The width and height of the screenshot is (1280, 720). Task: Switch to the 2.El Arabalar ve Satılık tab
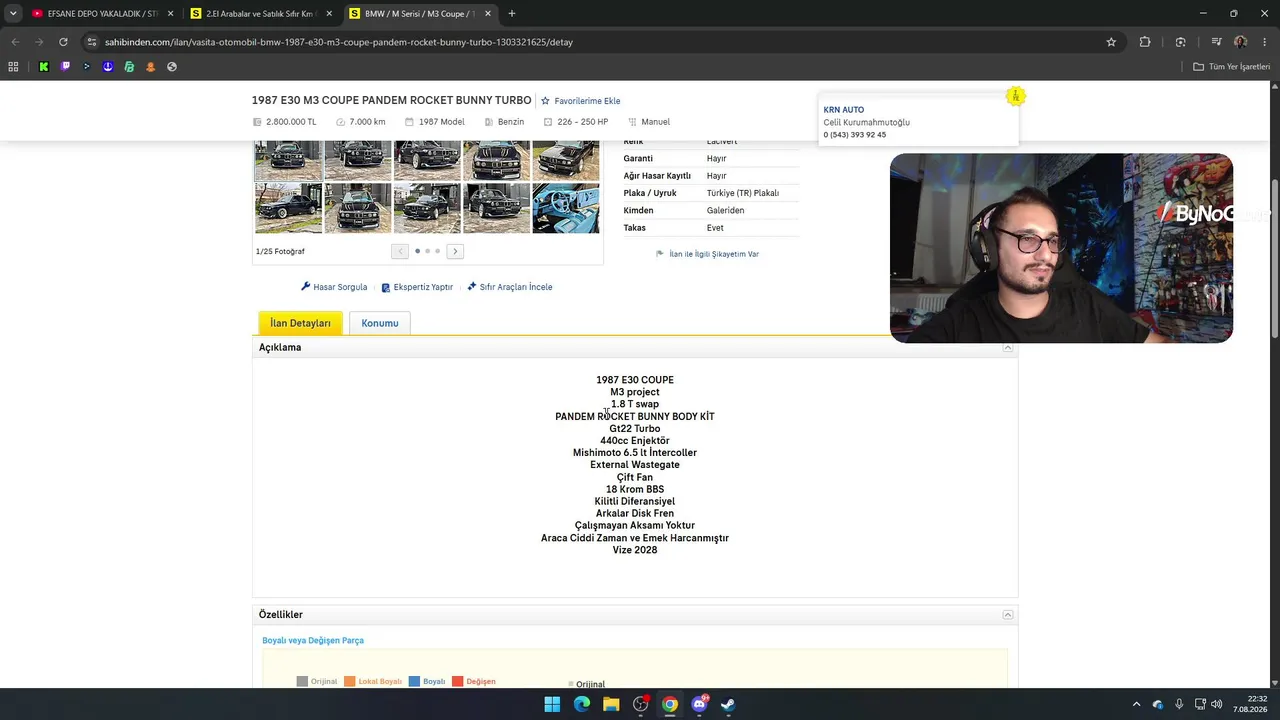tap(262, 14)
